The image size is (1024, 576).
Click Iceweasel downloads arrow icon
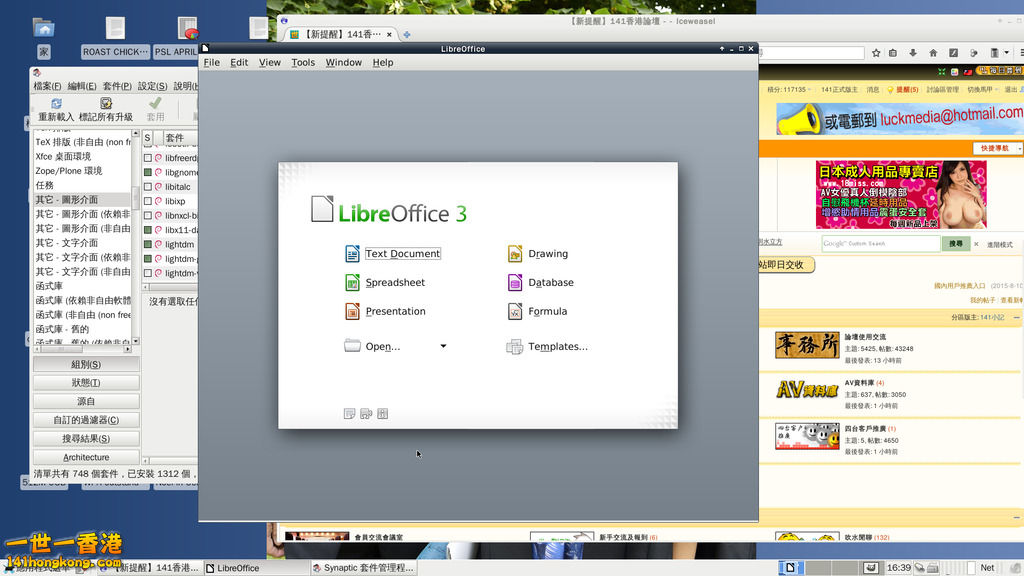(x=913, y=53)
